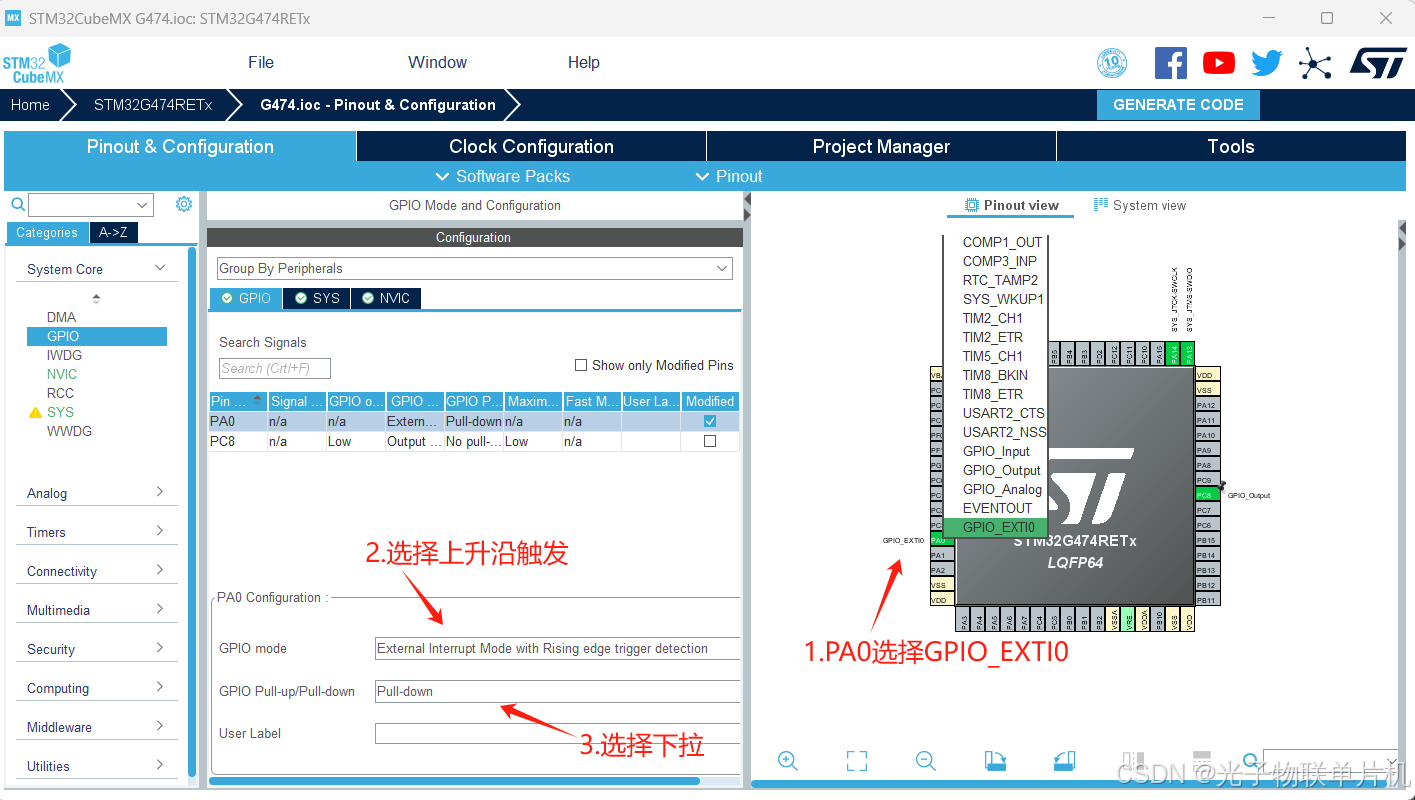Click the ST logo in the header

coord(1378,62)
